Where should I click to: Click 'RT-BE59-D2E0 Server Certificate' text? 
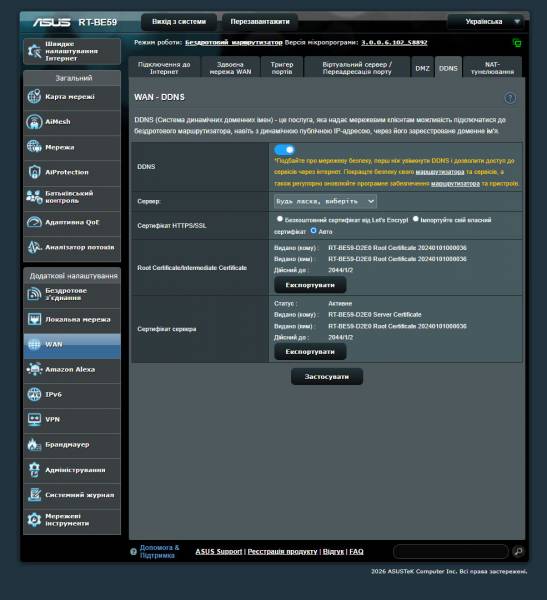375,315
